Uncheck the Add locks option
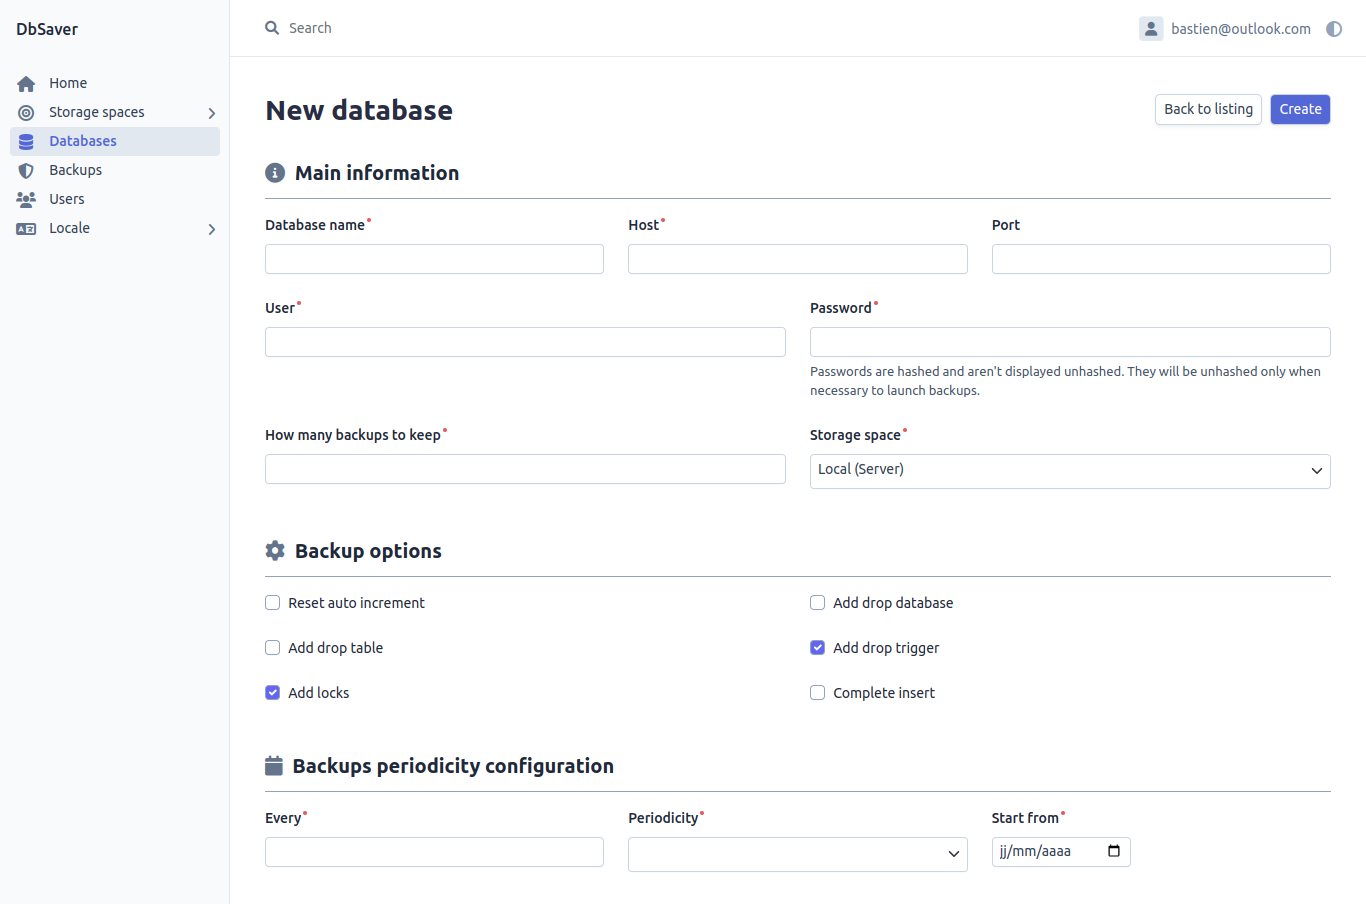The image size is (1366, 904). pyautogui.click(x=272, y=693)
